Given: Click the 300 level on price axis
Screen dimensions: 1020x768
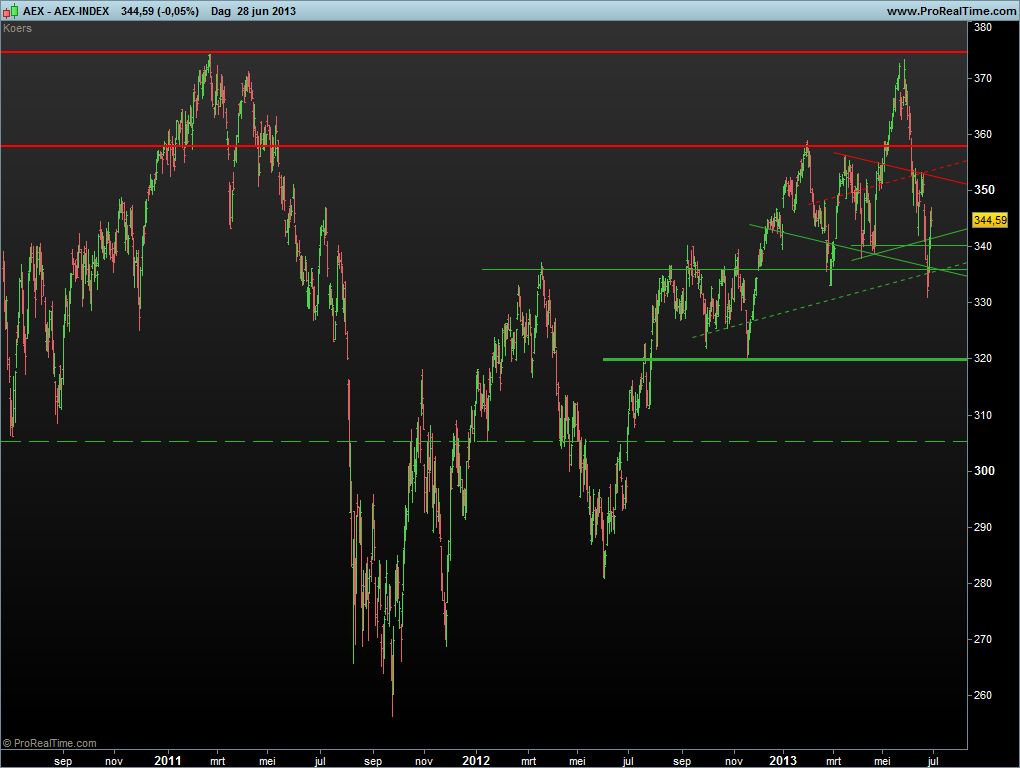Looking at the screenshot, I should click(x=983, y=471).
